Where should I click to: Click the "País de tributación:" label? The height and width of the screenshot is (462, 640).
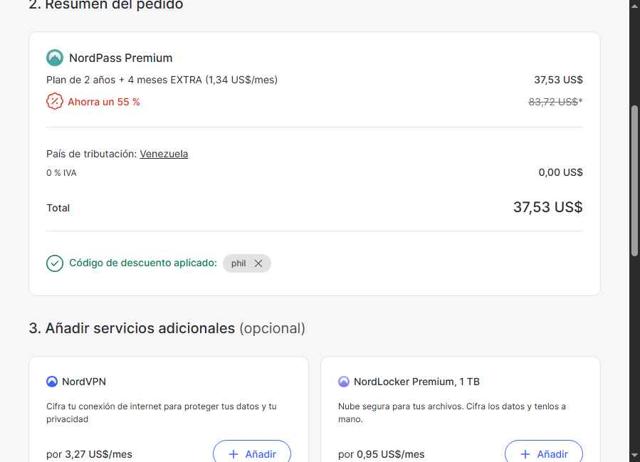[x=91, y=154]
